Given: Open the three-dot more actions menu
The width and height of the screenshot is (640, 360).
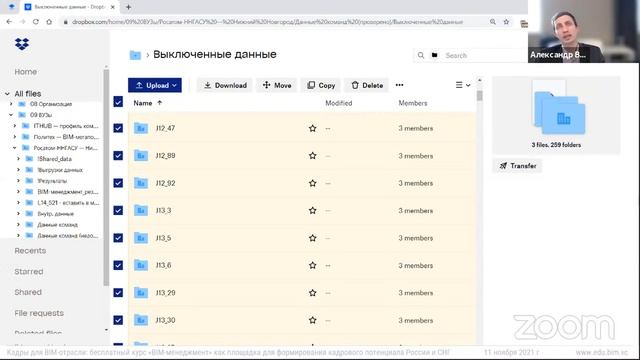Looking at the screenshot, I should (399, 85).
